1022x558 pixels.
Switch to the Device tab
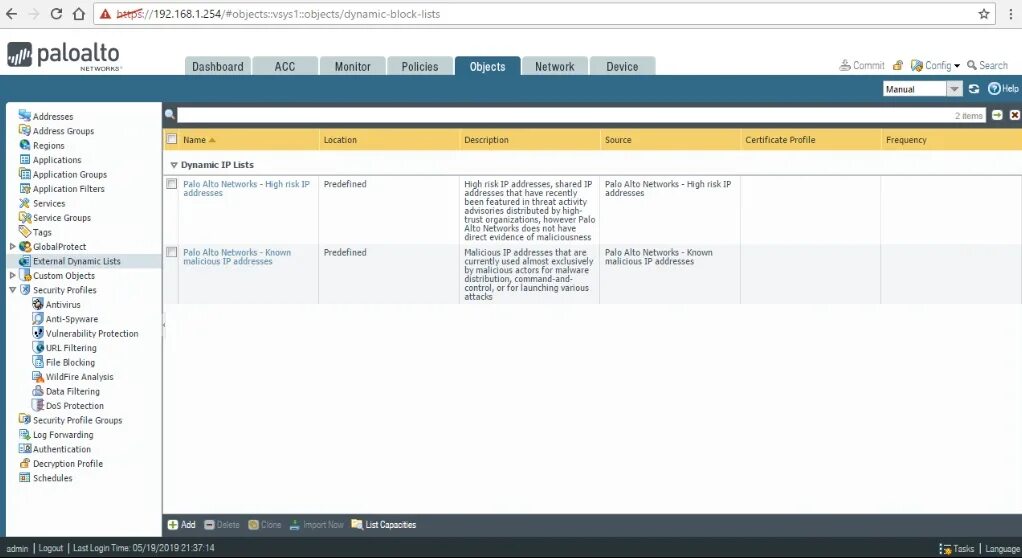(x=622, y=66)
